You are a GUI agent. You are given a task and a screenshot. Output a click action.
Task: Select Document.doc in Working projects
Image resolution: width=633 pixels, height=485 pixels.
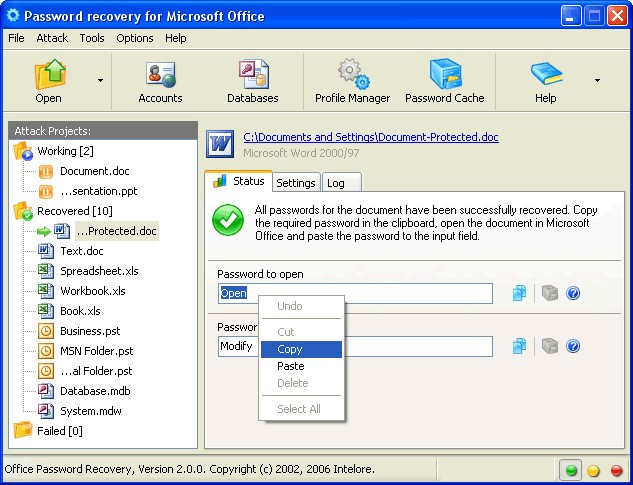tap(95, 171)
